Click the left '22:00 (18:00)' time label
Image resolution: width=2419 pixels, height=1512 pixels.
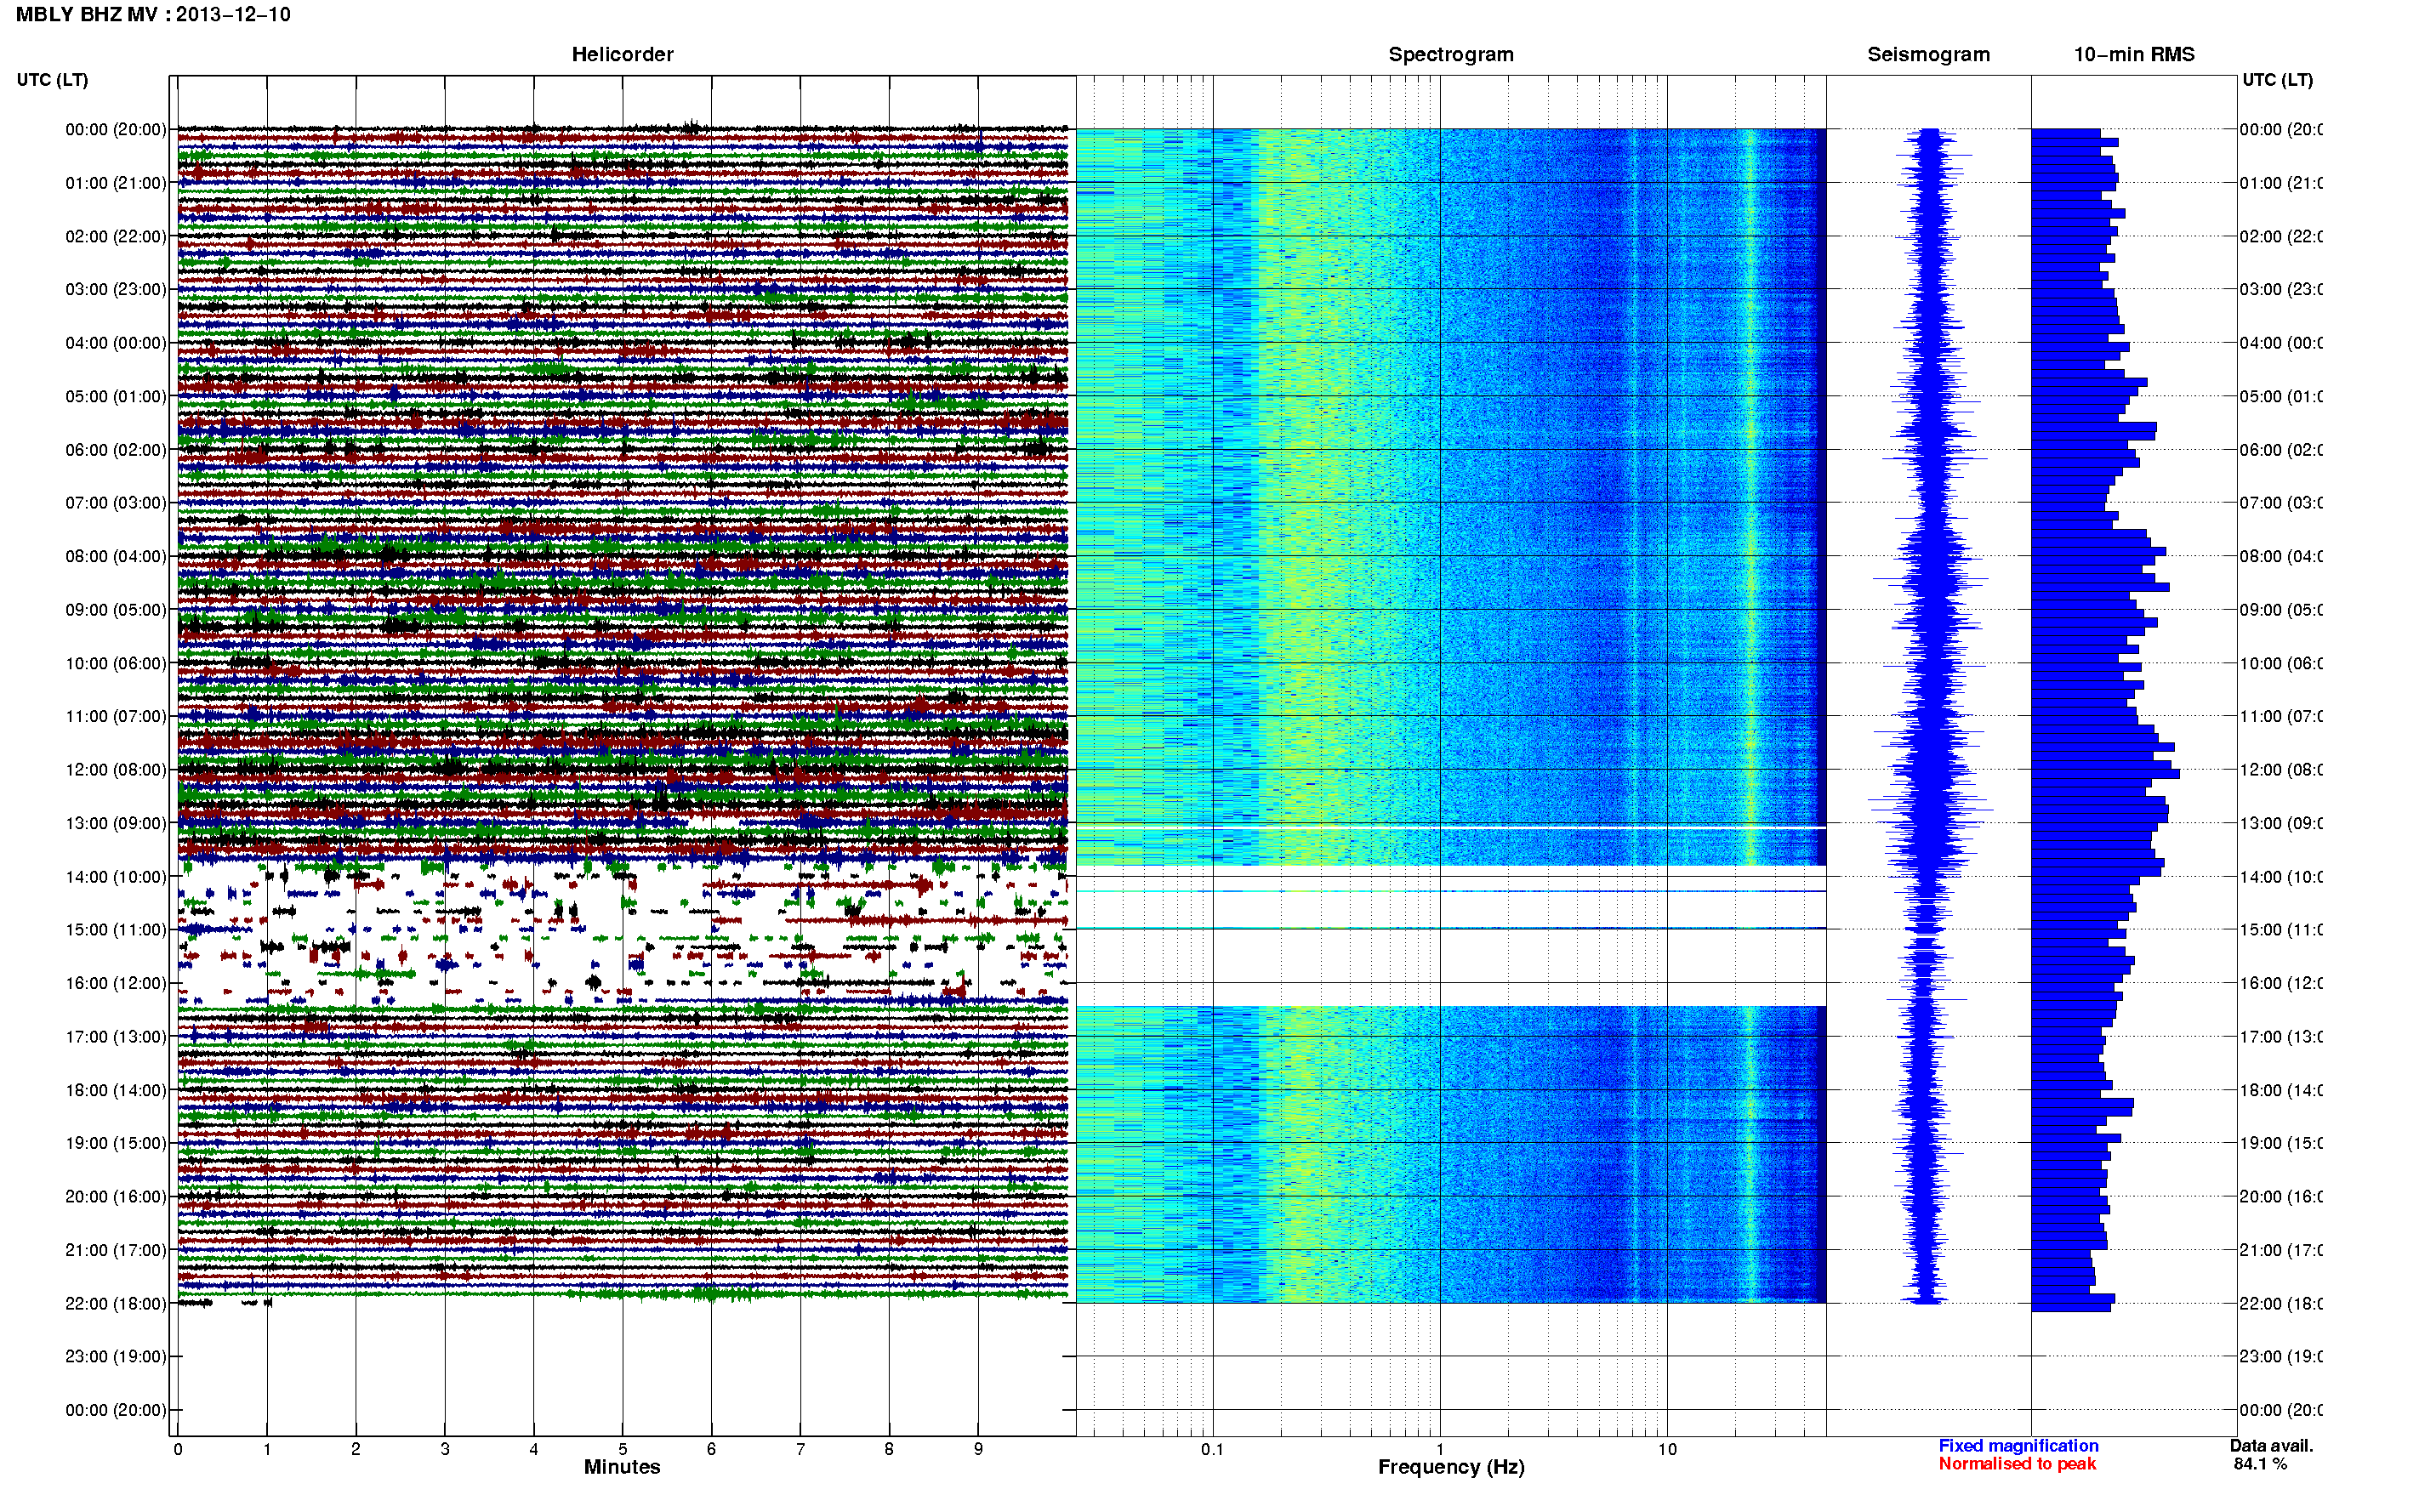pyautogui.click(x=116, y=1303)
